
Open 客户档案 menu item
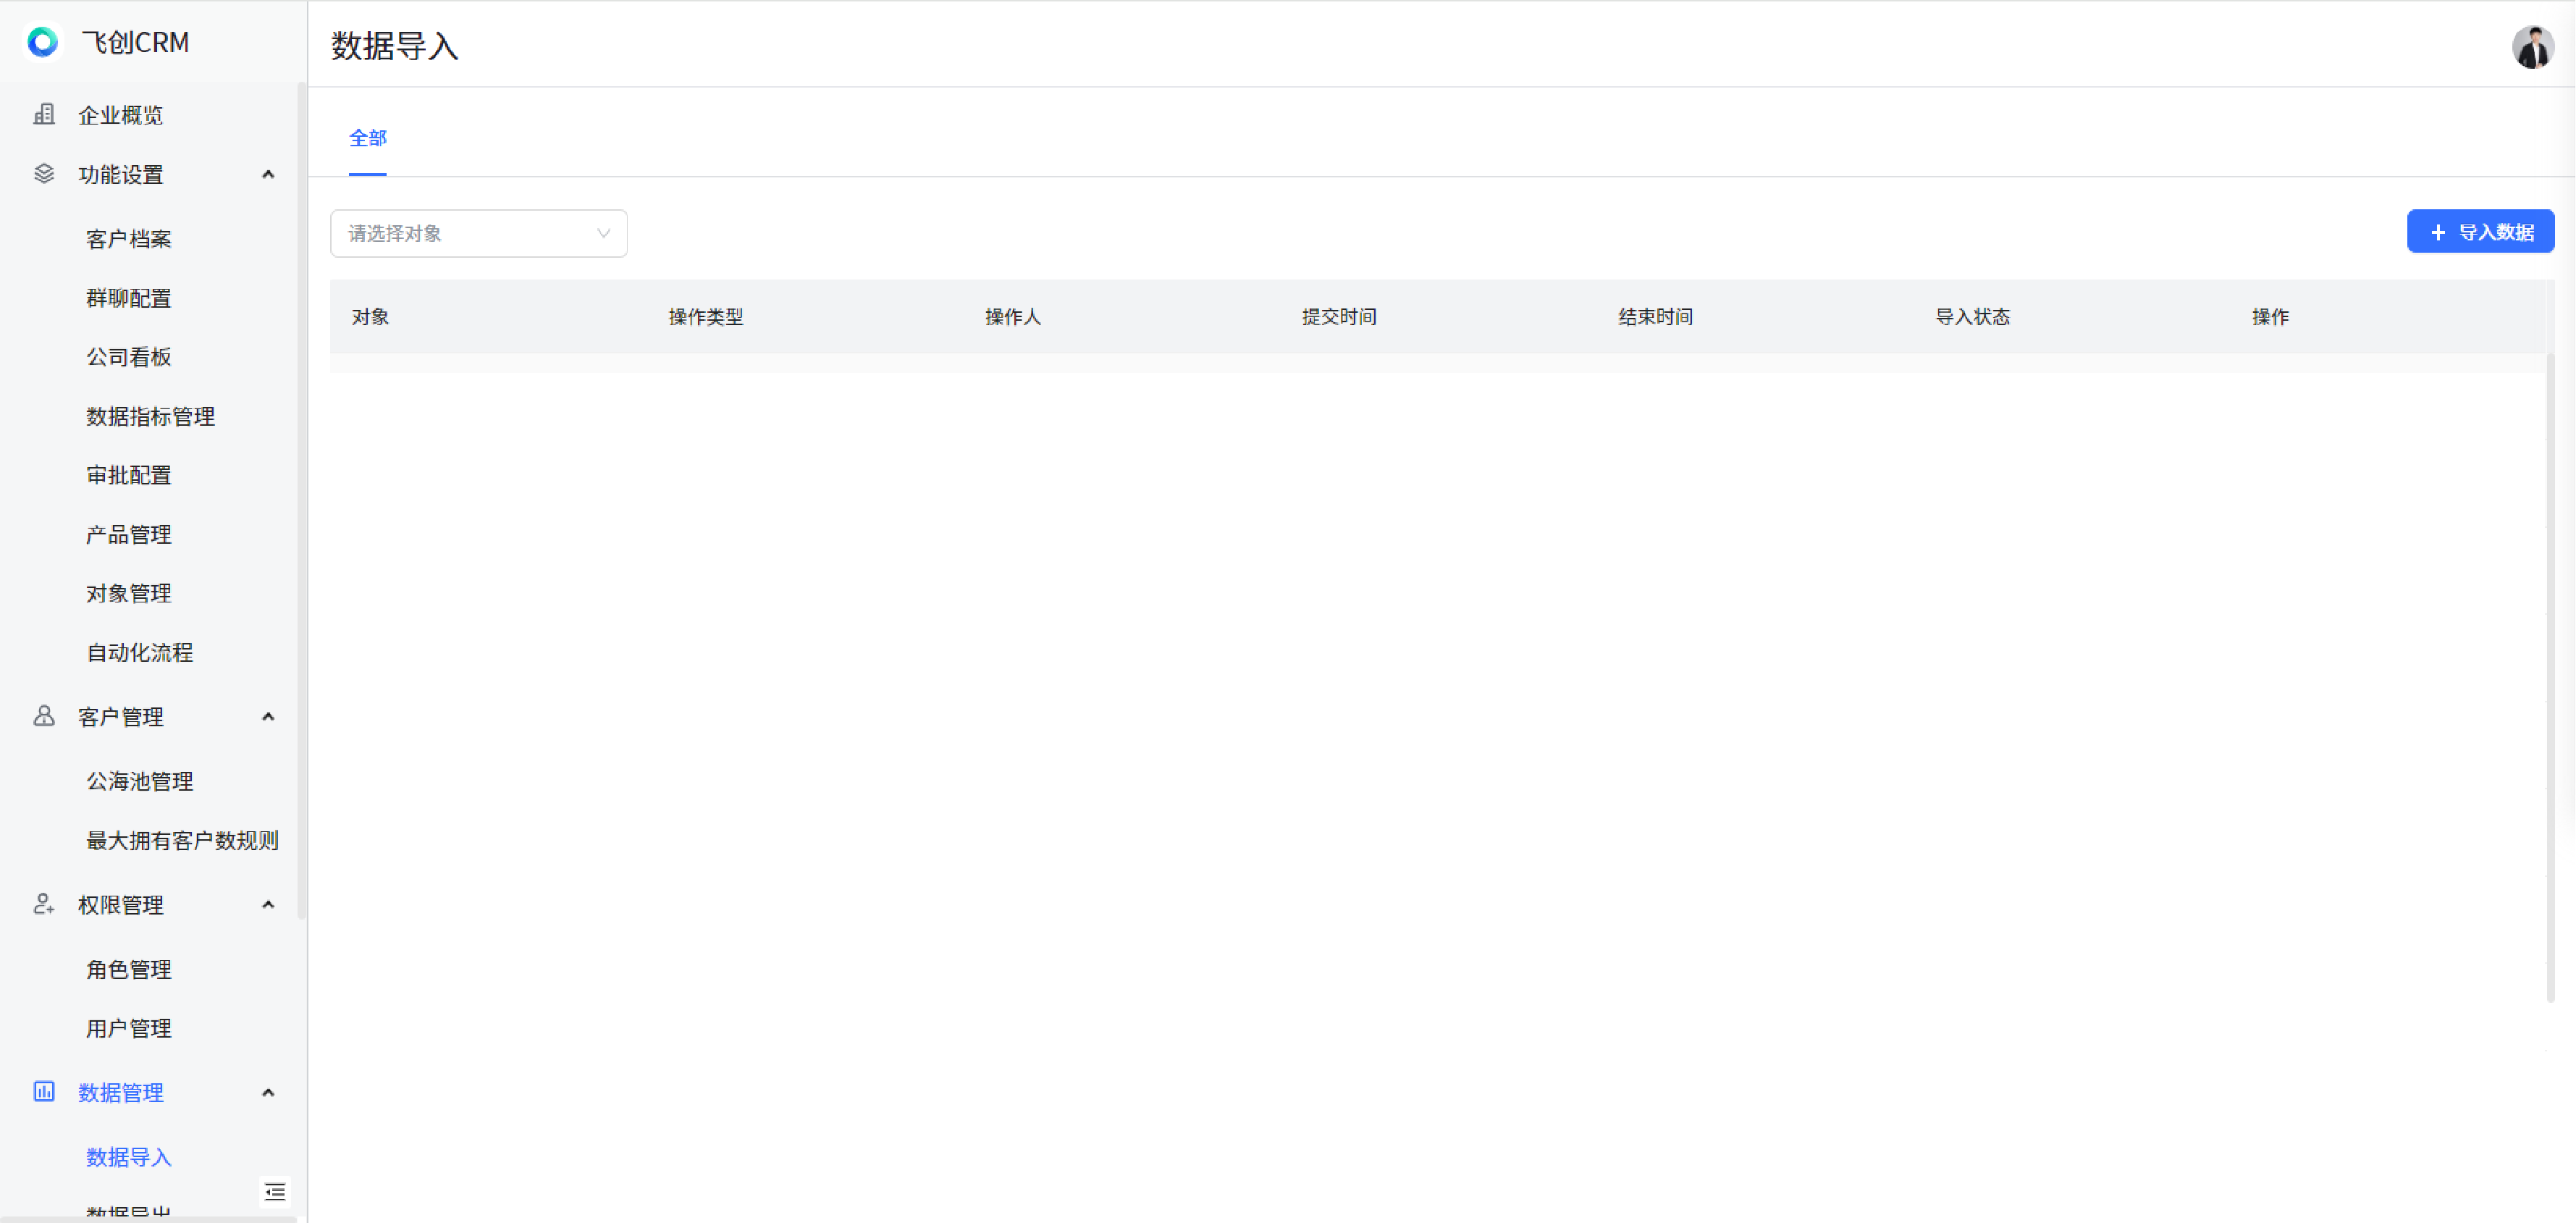128,239
